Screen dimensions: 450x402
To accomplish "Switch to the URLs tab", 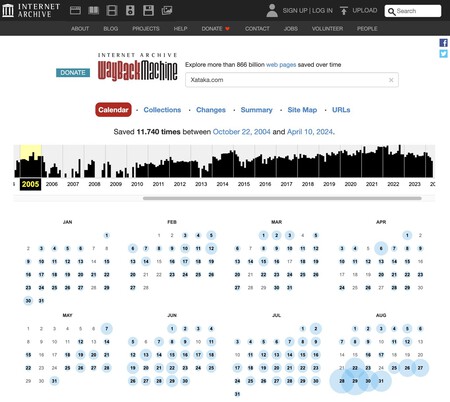I will (x=341, y=110).
